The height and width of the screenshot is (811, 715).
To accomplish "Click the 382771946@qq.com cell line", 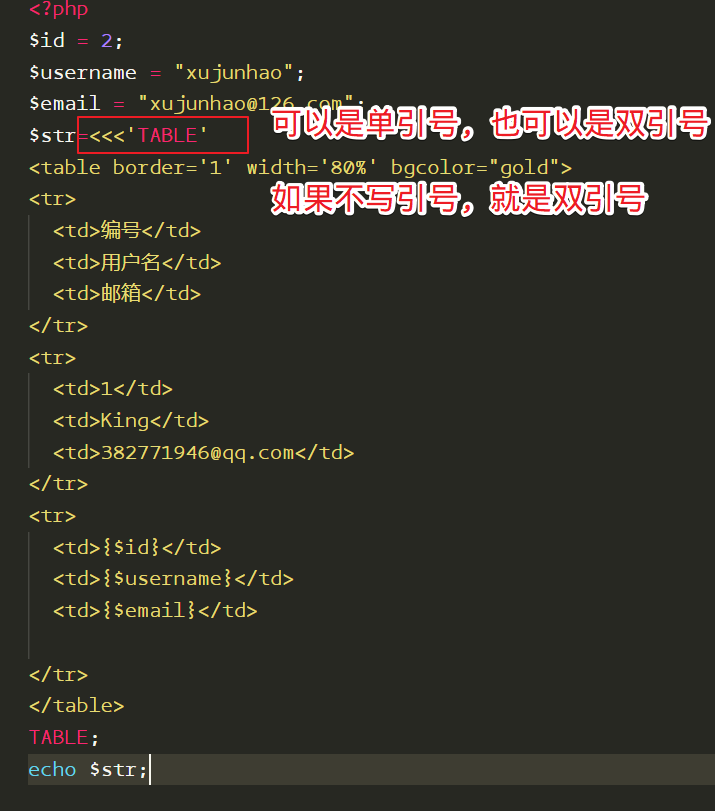I will pos(203,453).
